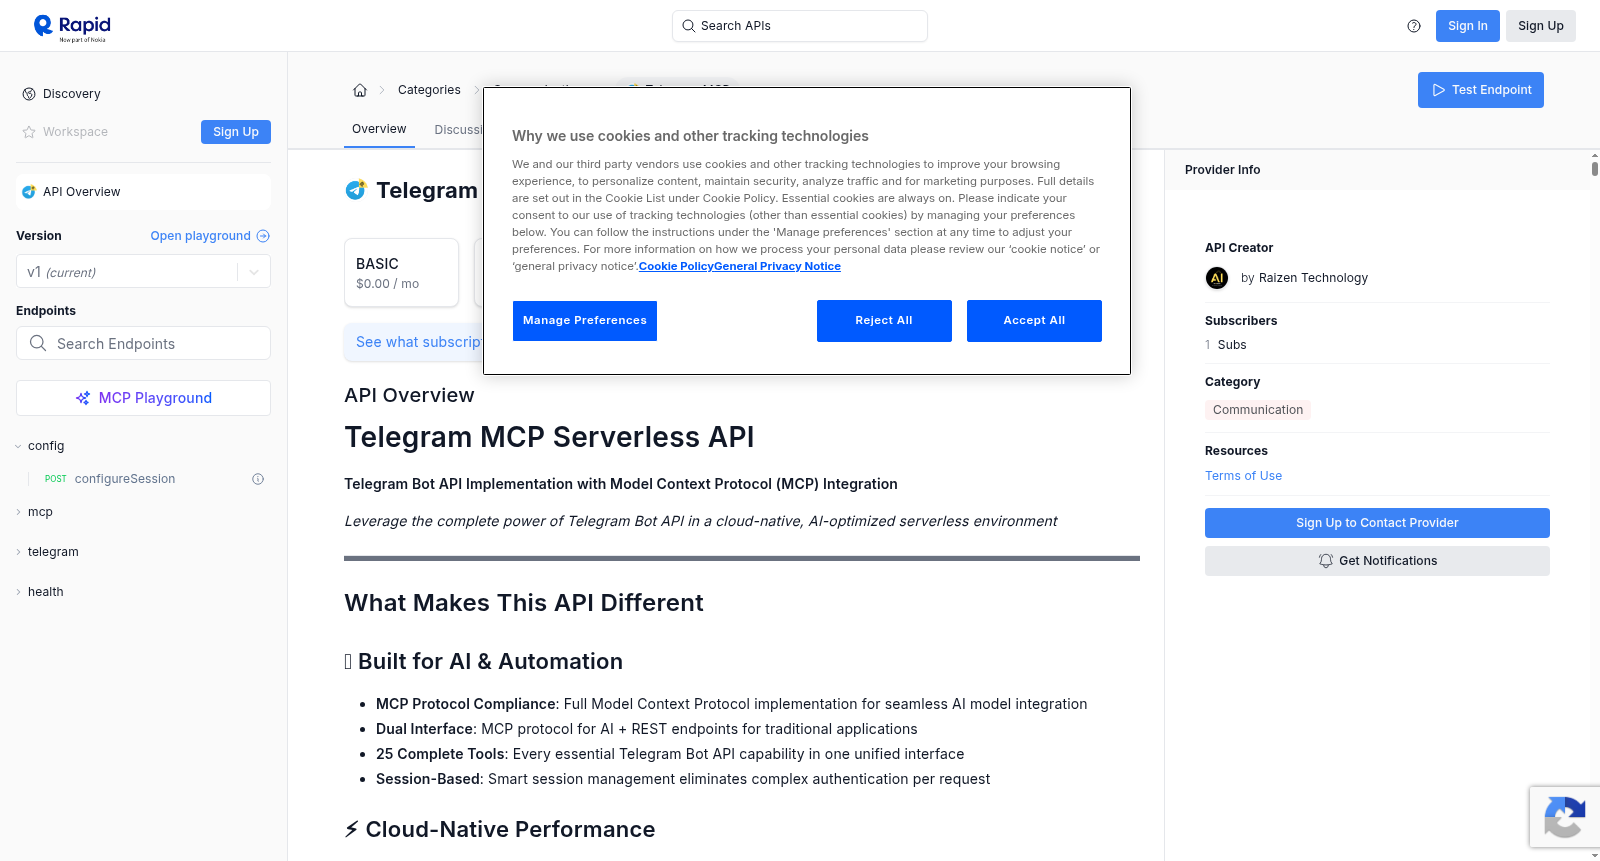Open the General Privacy Notice link
The width and height of the screenshot is (1600, 861).
pyautogui.click(x=777, y=266)
